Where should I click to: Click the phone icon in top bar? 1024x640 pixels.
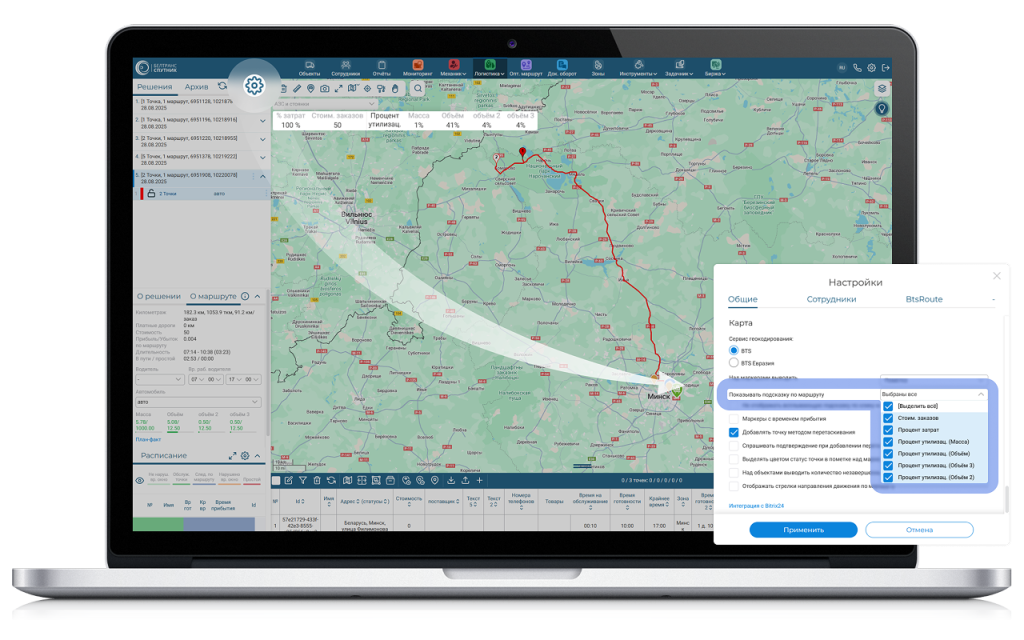(x=857, y=68)
